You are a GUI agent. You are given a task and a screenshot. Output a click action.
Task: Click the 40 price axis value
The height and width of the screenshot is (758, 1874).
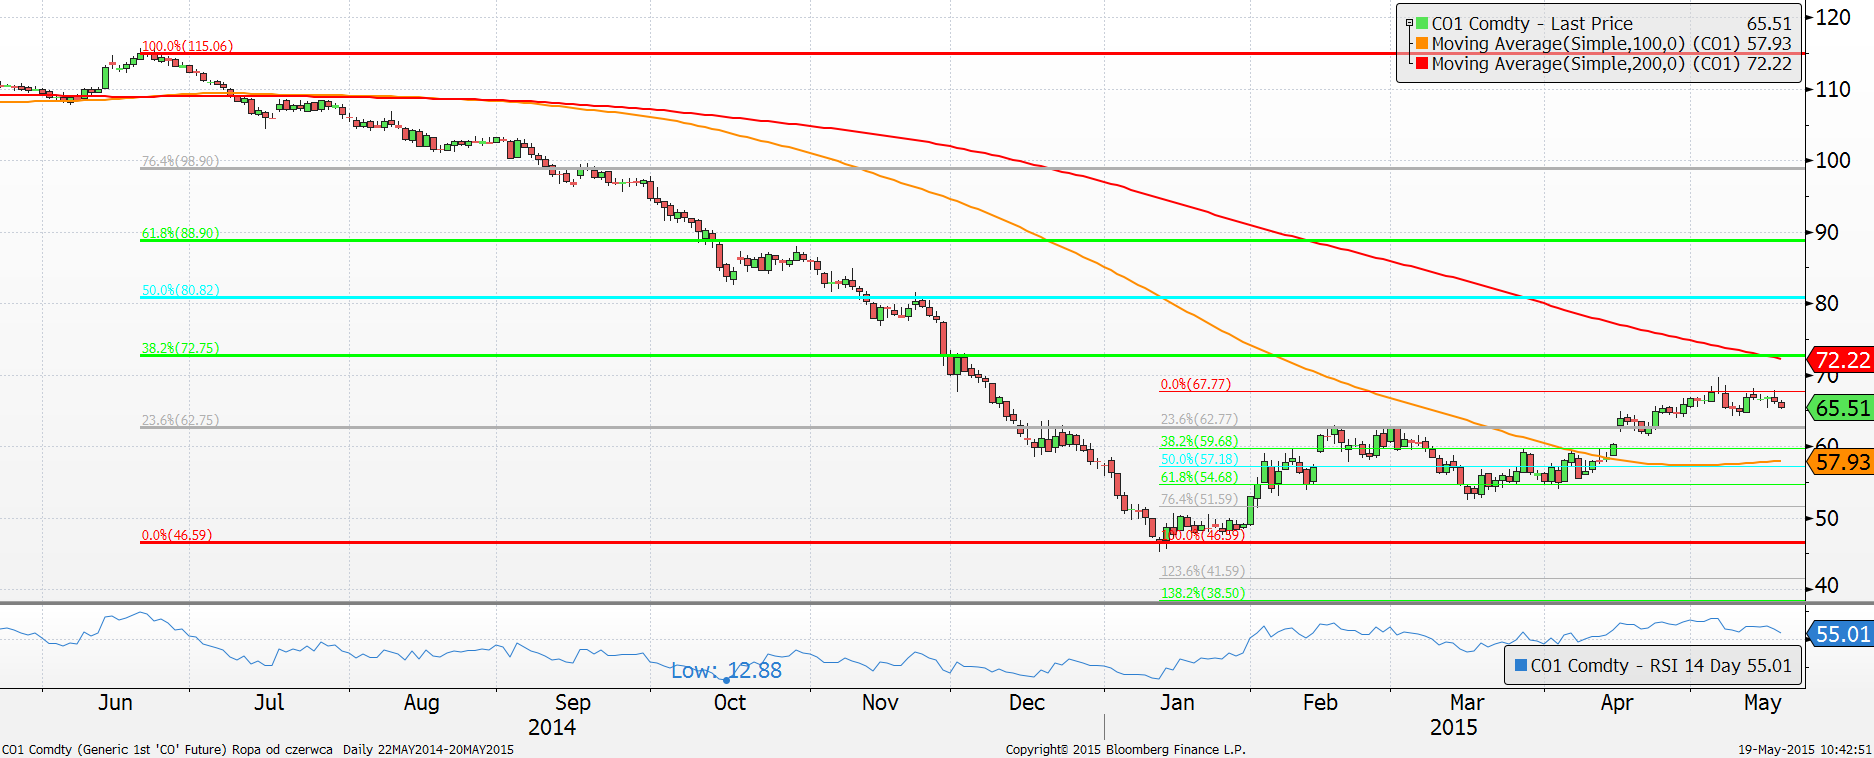pos(1827,586)
